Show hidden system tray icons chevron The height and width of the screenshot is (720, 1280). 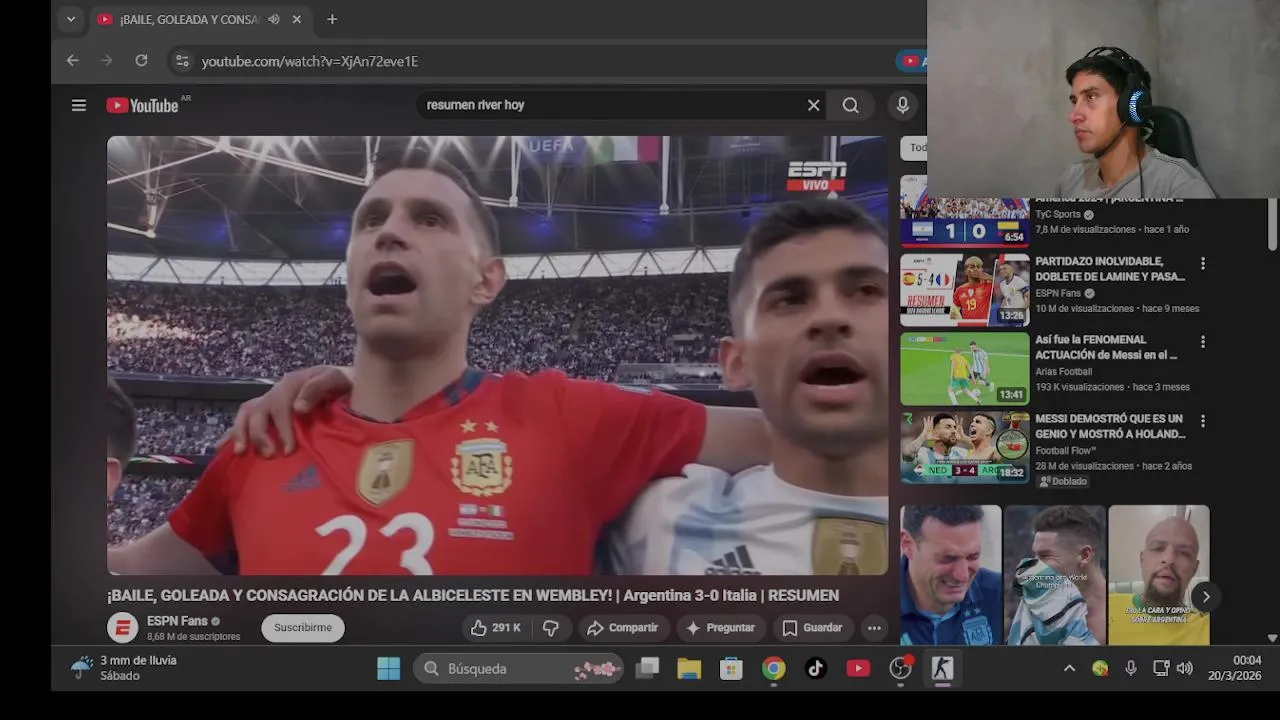tap(1069, 668)
